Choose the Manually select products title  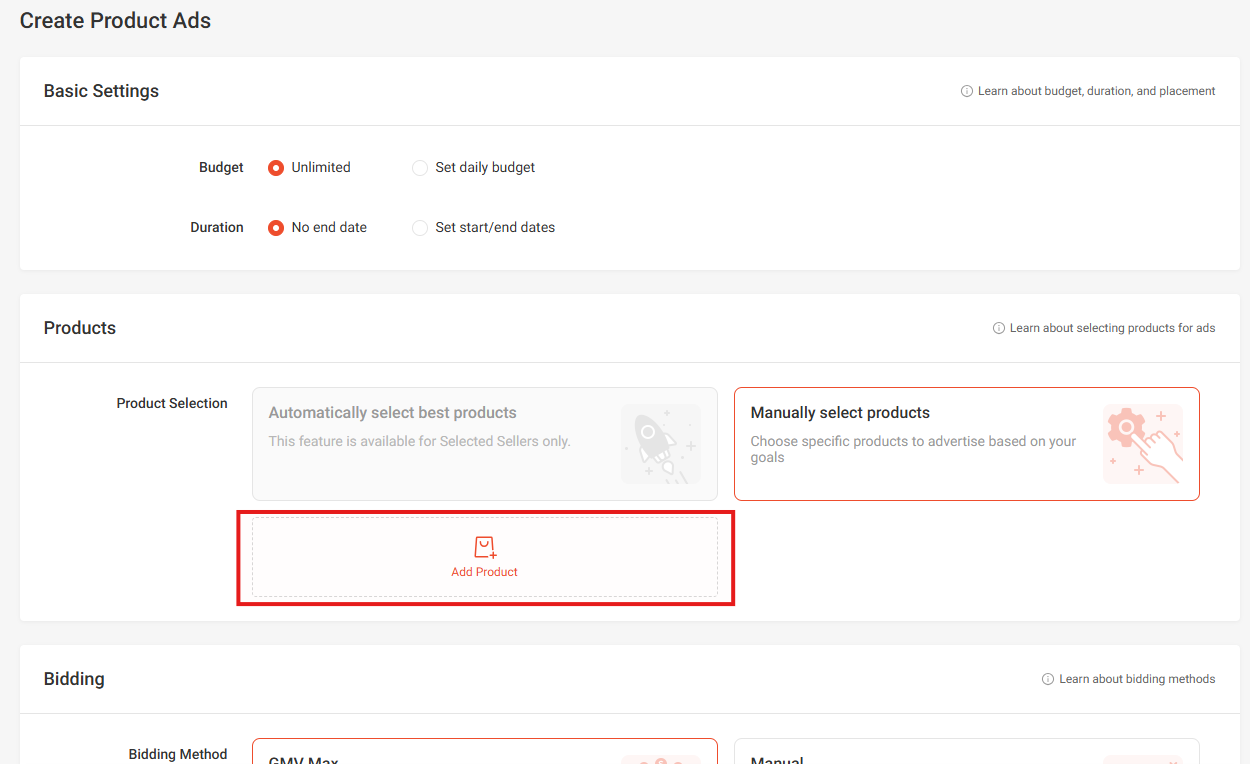click(840, 413)
